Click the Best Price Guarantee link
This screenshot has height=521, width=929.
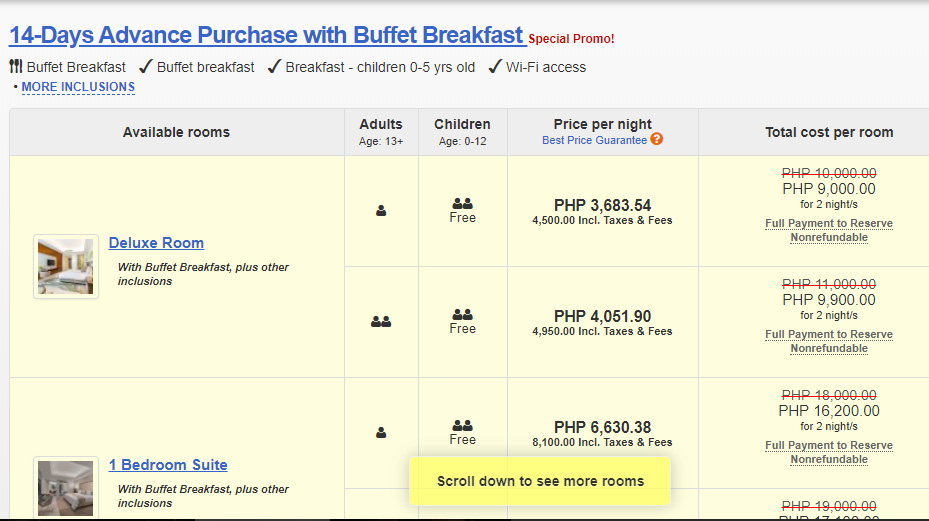[x=594, y=140]
